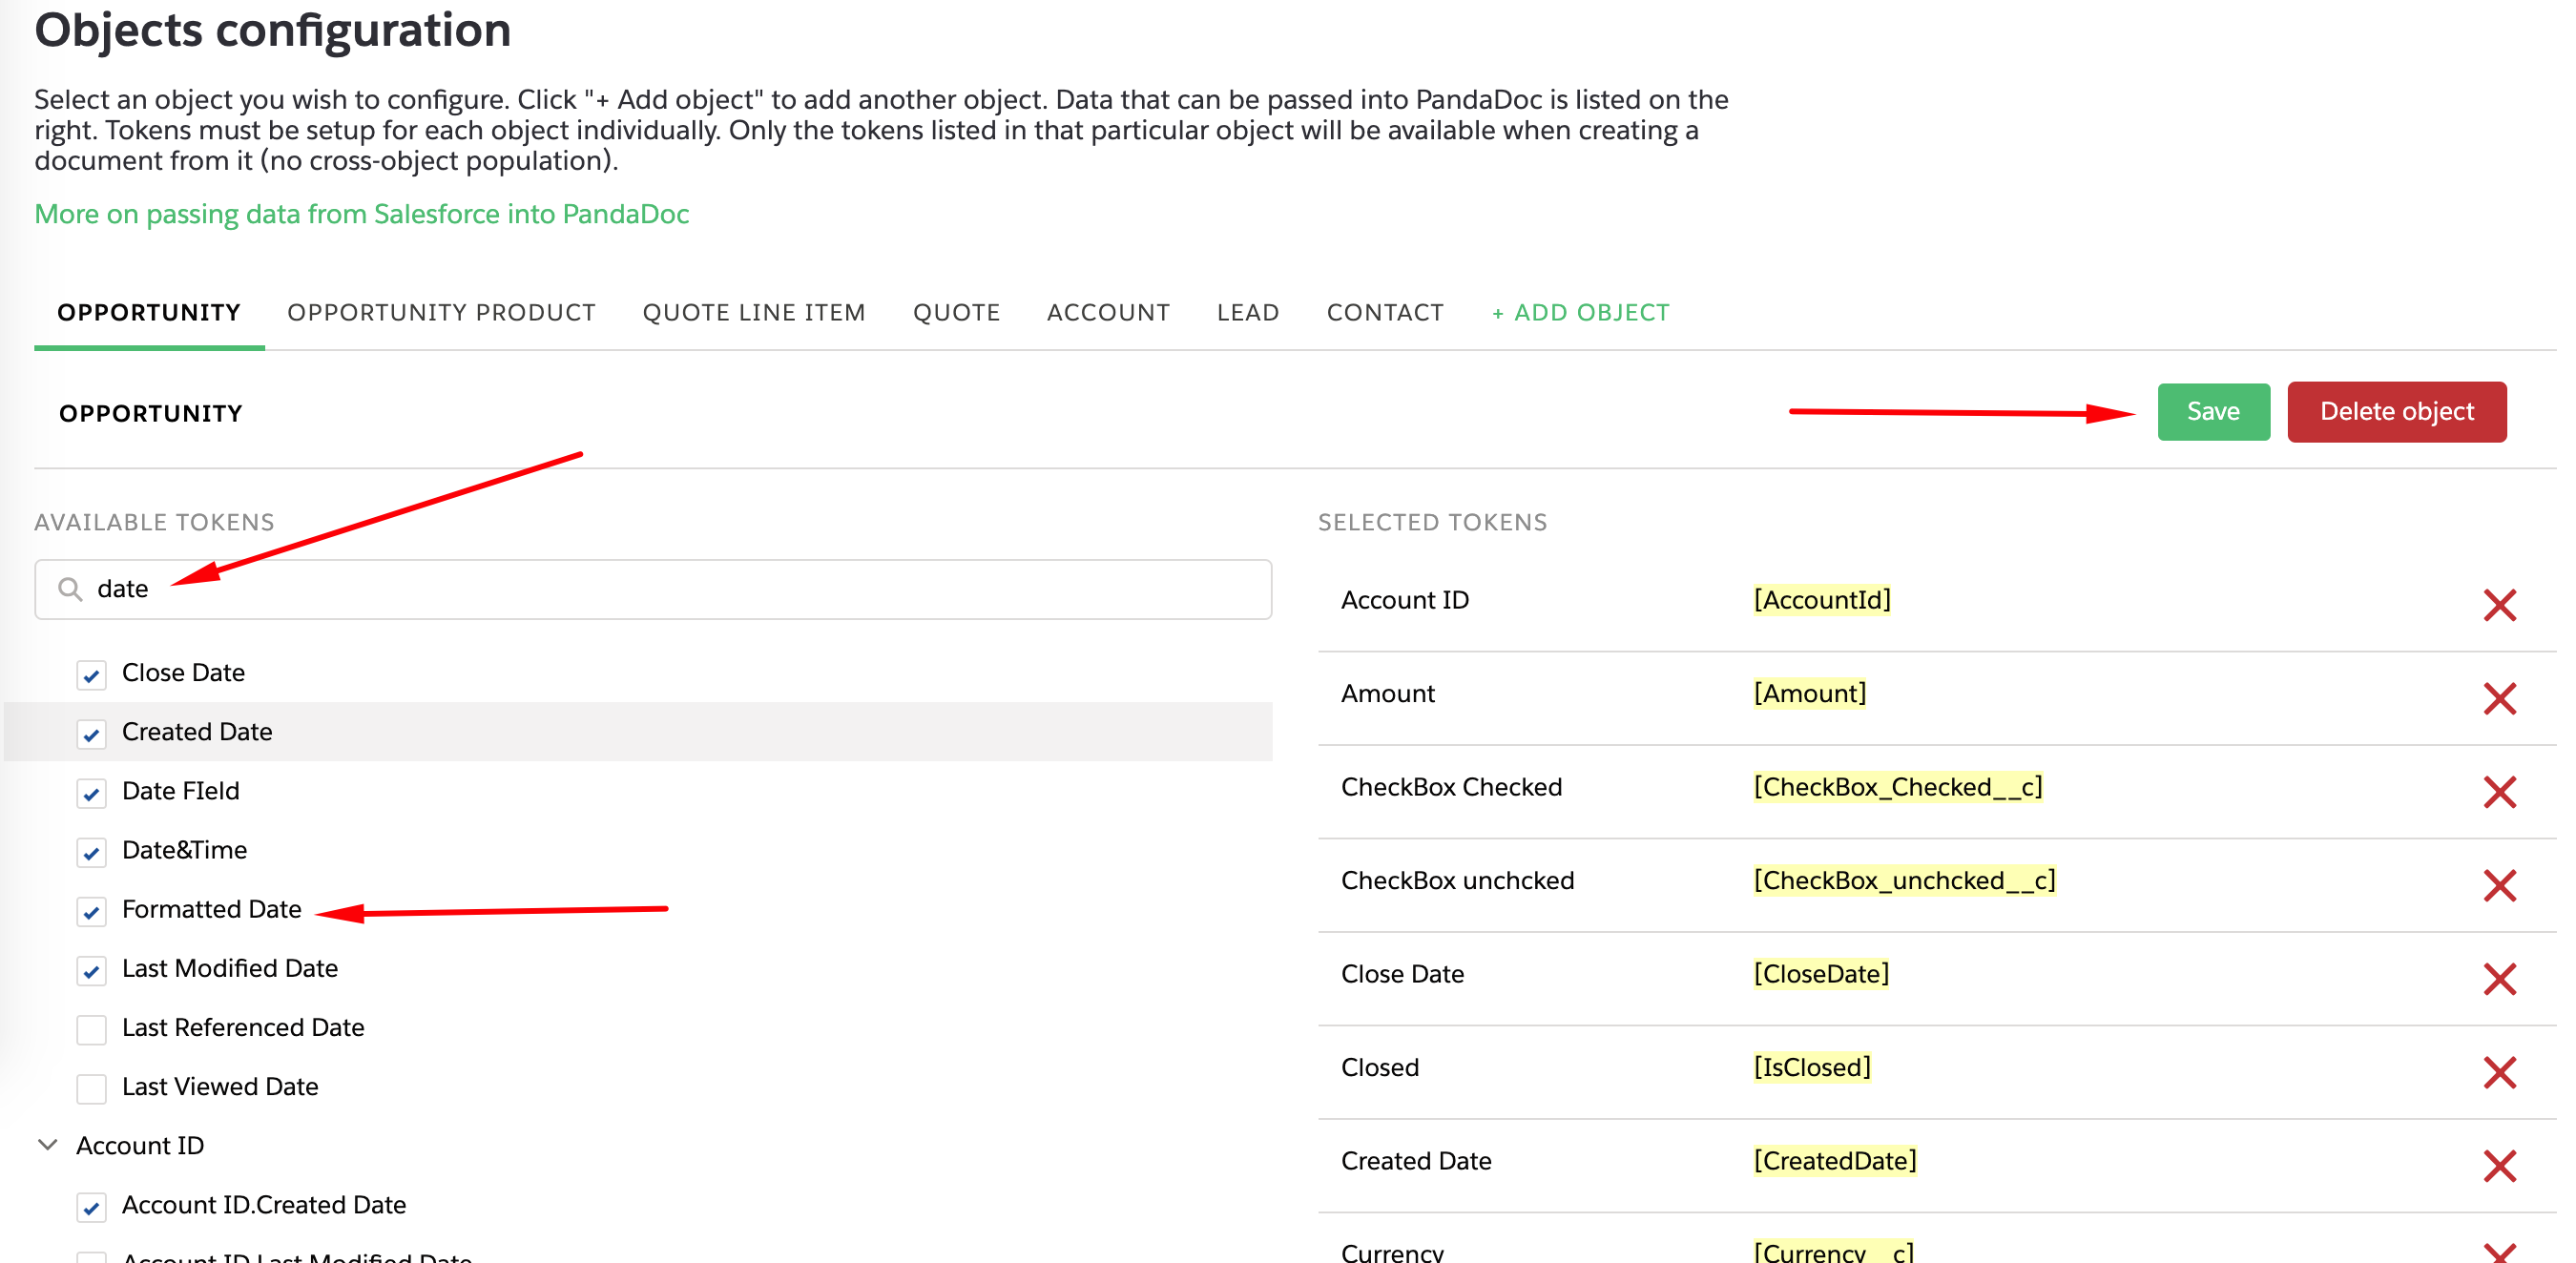2576x1263 pixels.
Task: Remove the Closed token with red X
Action: tap(2499, 1072)
